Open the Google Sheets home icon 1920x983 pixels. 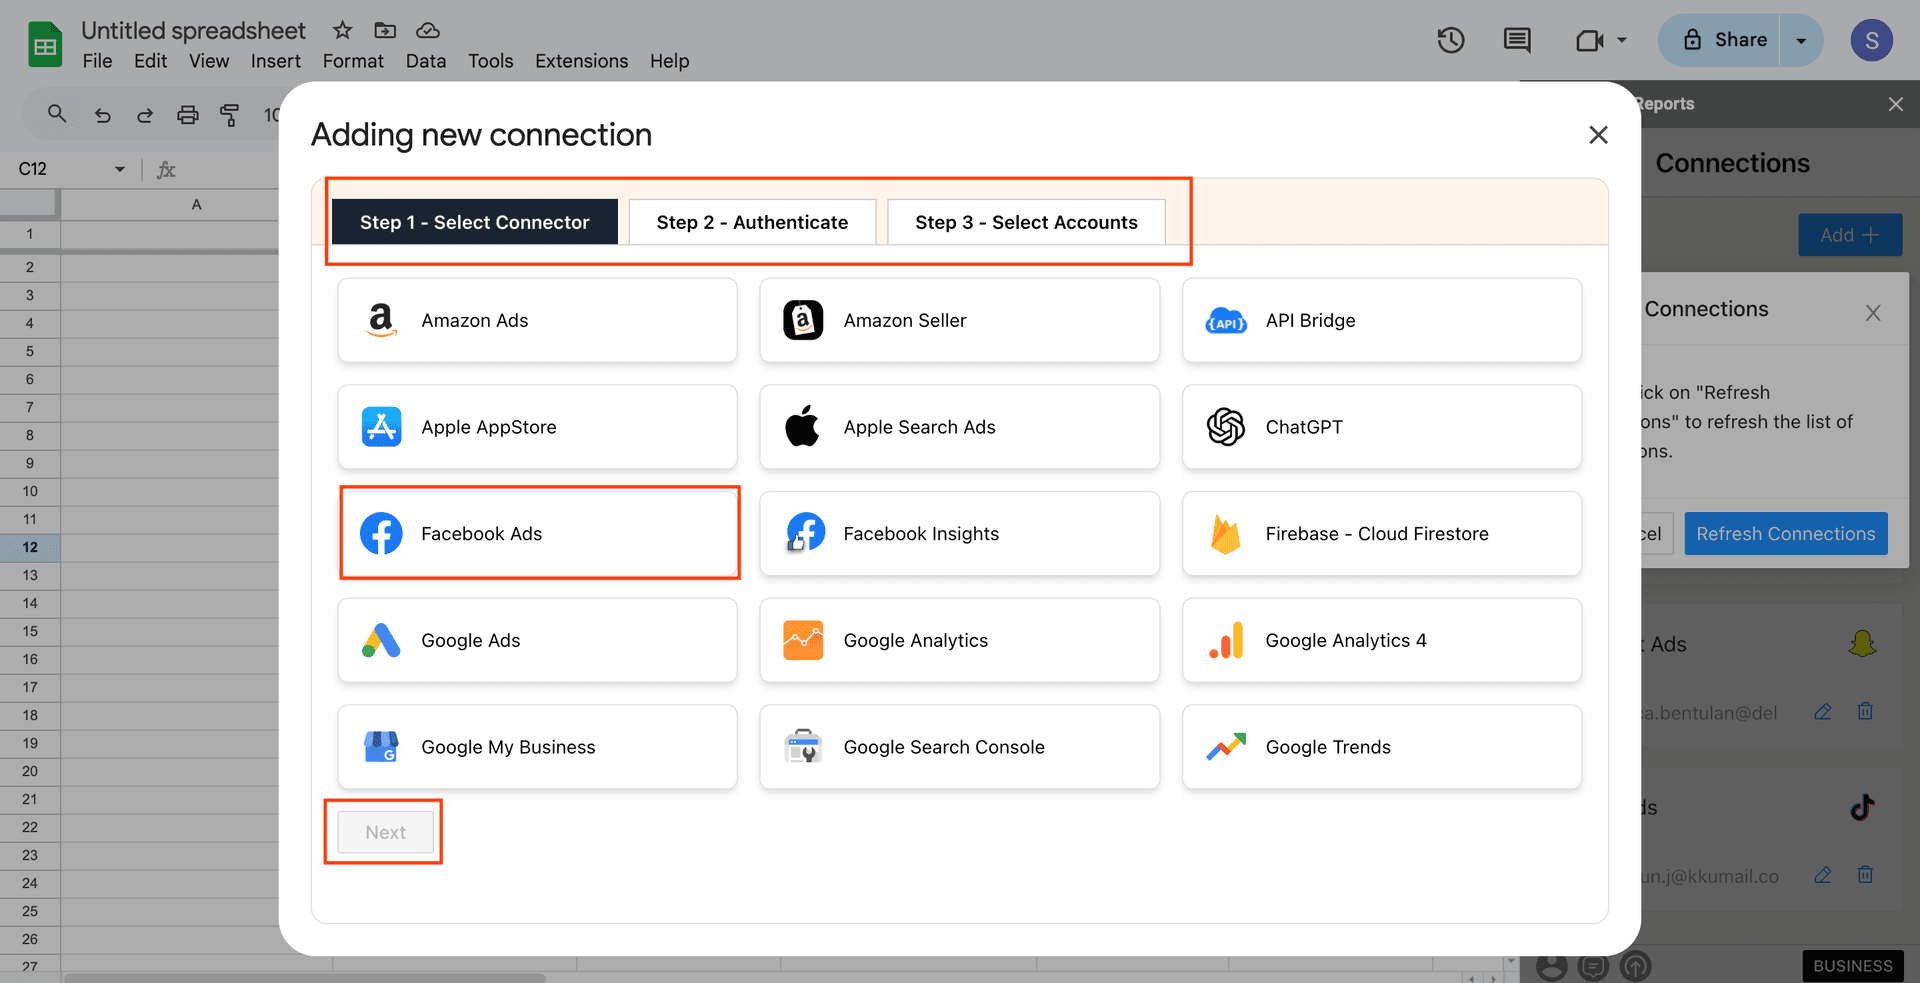pyautogui.click(x=45, y=45)
